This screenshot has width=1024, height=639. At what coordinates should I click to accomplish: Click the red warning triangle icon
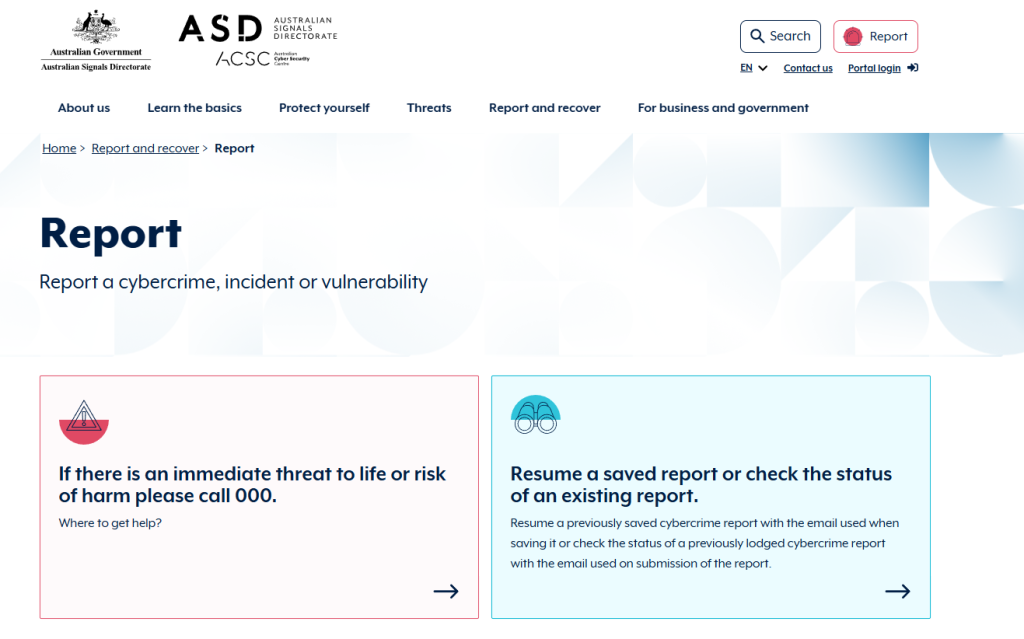[x=84, y=421]
